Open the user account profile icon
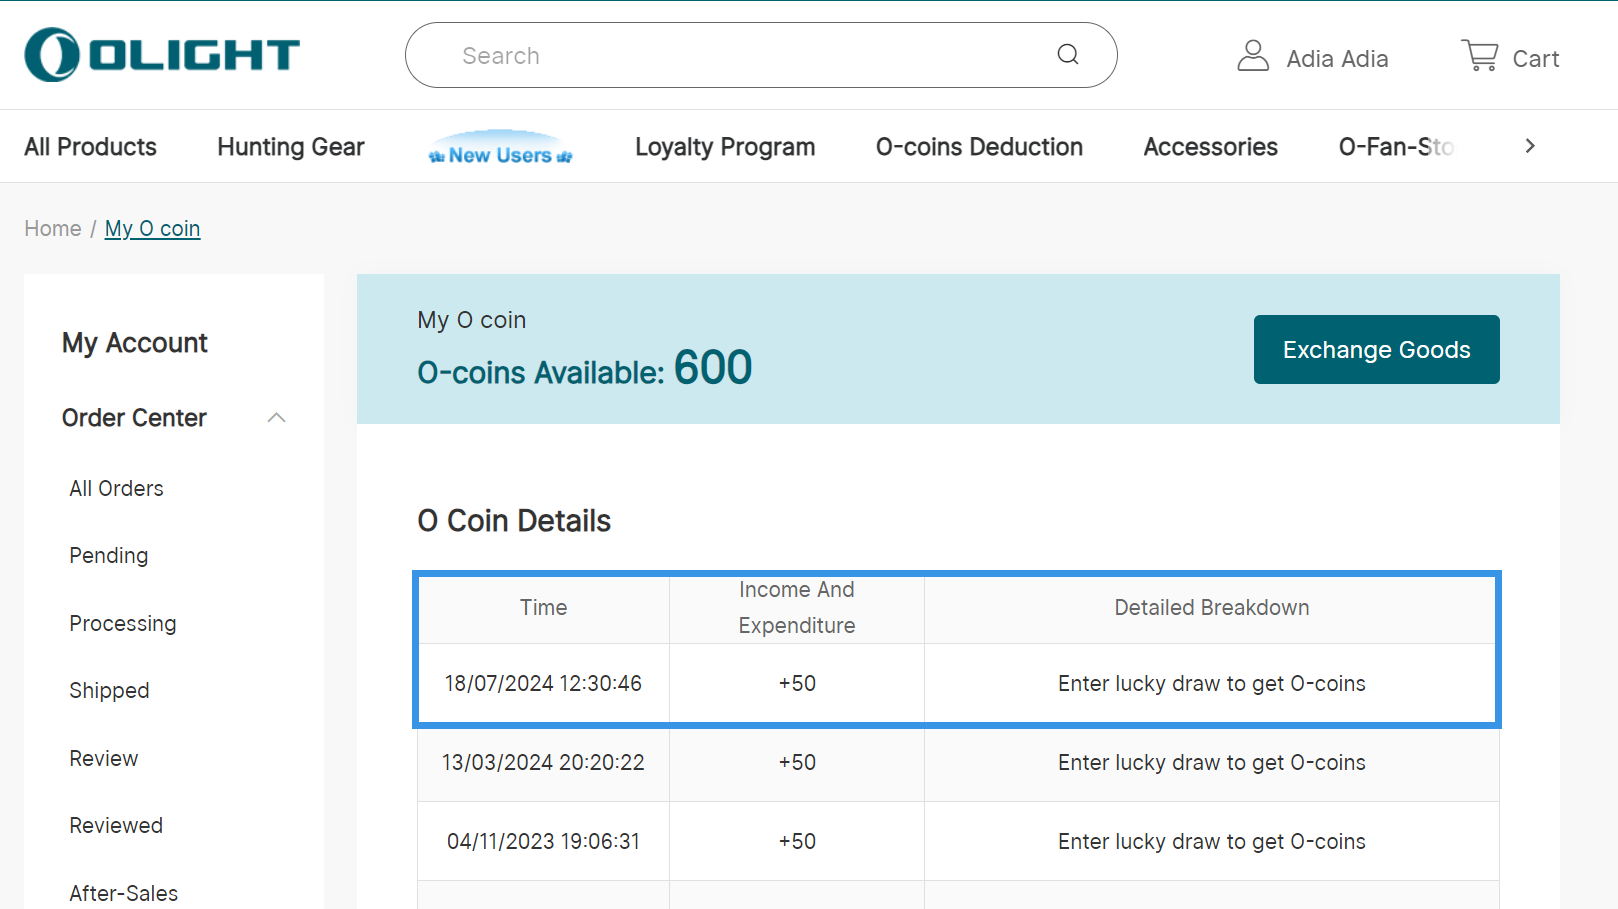The height and width of the screenshot is (909, 1618). 1252,56
